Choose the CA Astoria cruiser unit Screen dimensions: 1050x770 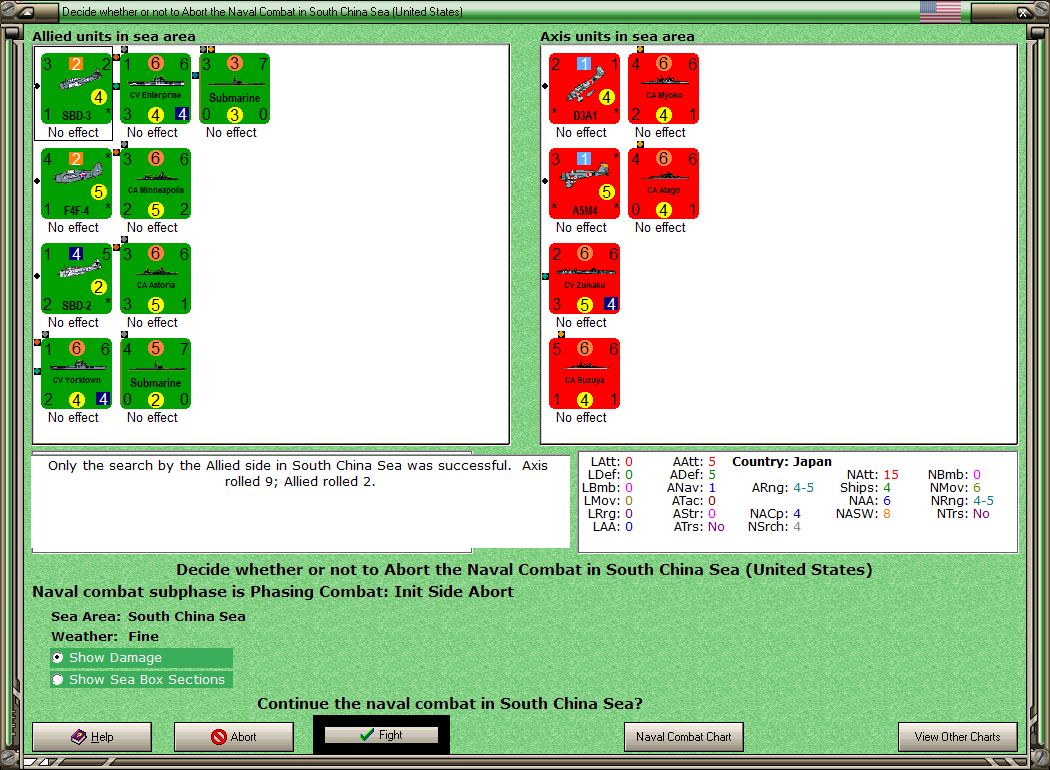click(x=155, y=279)
